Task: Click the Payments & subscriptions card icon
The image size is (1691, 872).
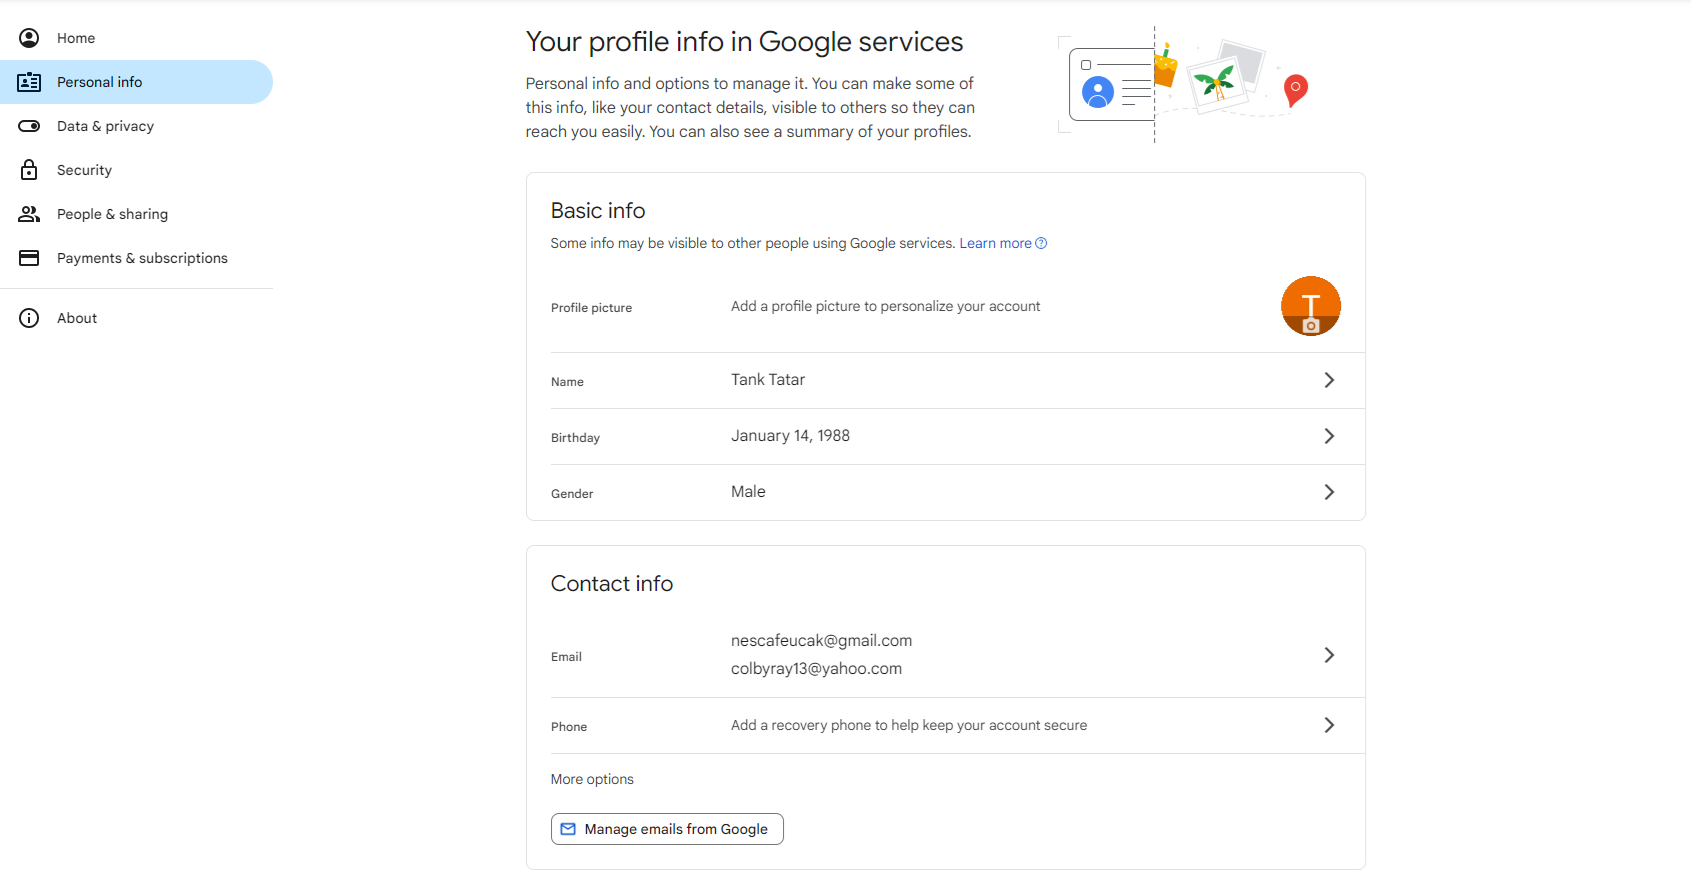Action: [29, 258]
